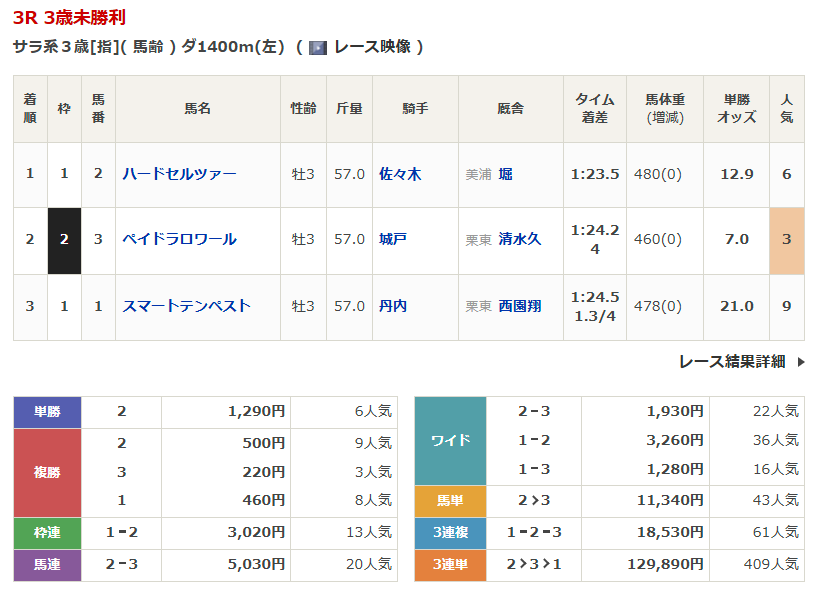Image resolution: width=817 pixels, height=592 pixels.
Task: Open trainer 堀 stable page
Action: click(x=505, y=174)
